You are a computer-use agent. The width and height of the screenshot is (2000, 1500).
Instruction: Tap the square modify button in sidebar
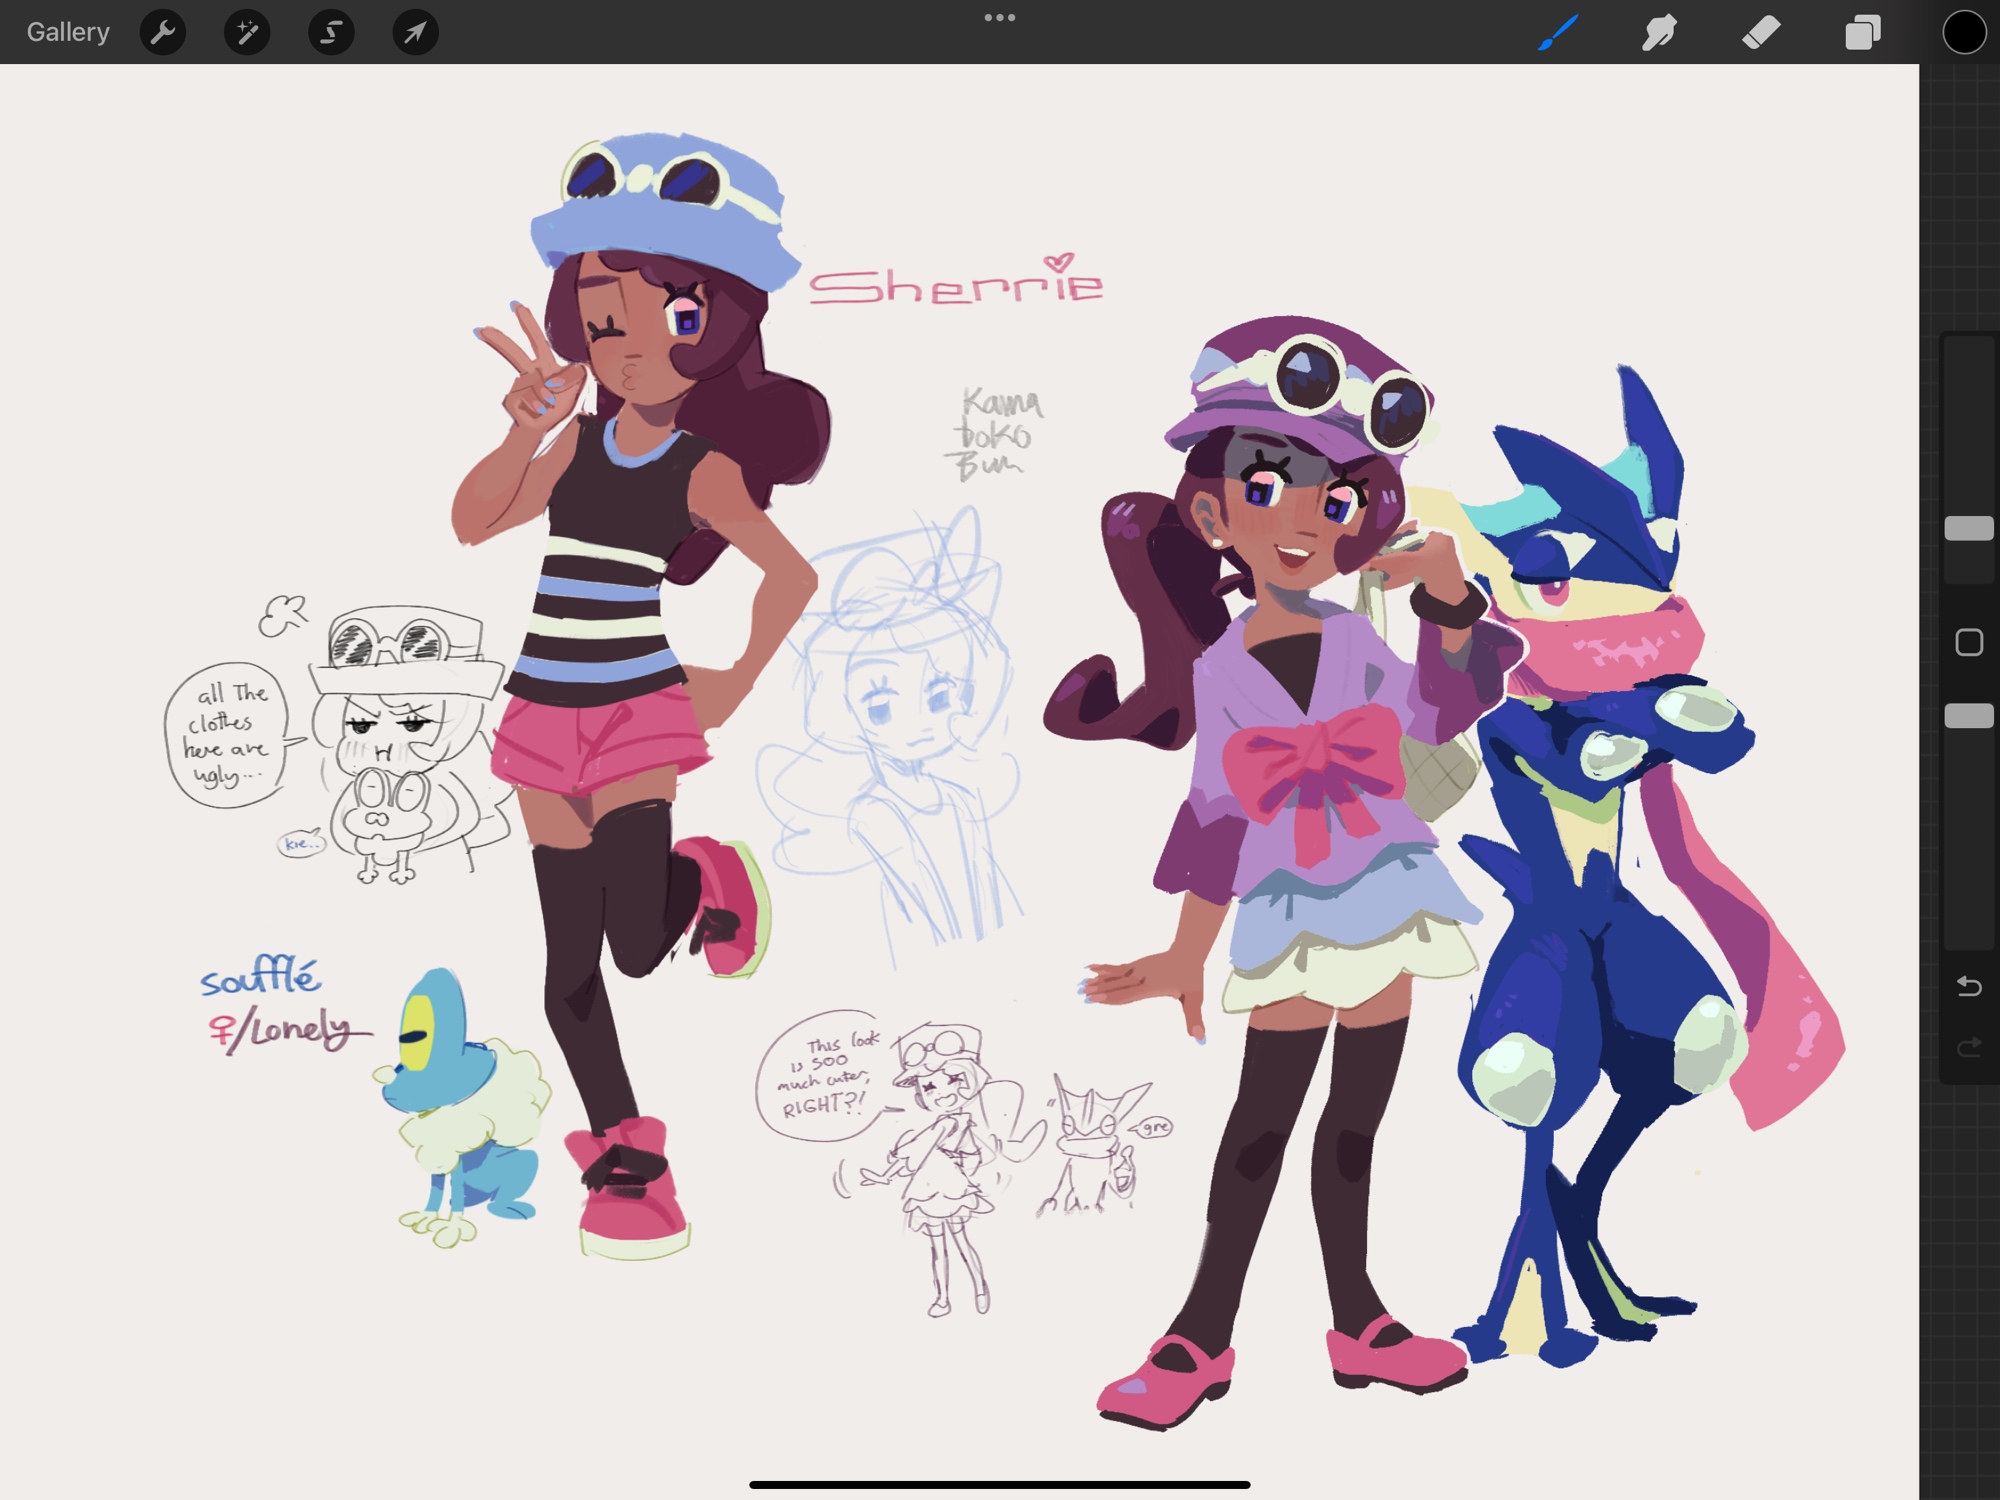[x=1969, y=642]
